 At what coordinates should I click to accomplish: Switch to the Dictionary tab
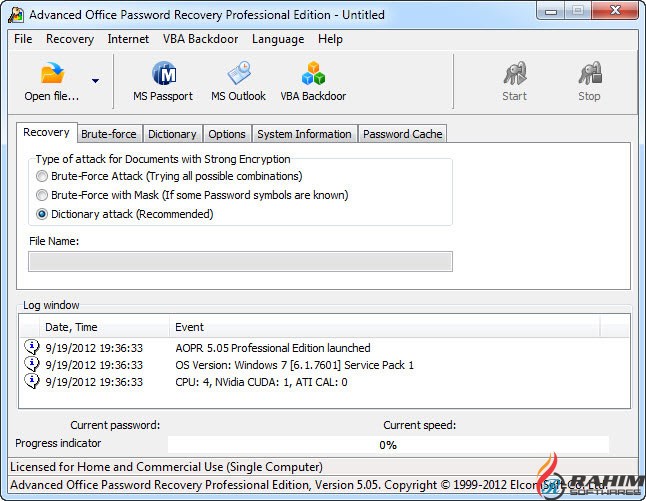click(172, 134)
